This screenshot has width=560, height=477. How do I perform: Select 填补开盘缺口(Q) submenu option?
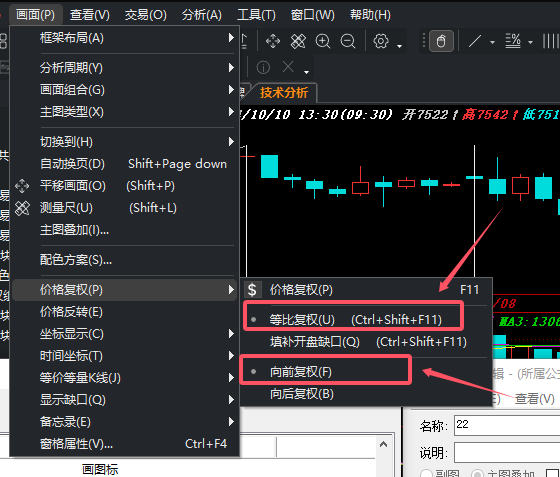click(x=366, y=342)
